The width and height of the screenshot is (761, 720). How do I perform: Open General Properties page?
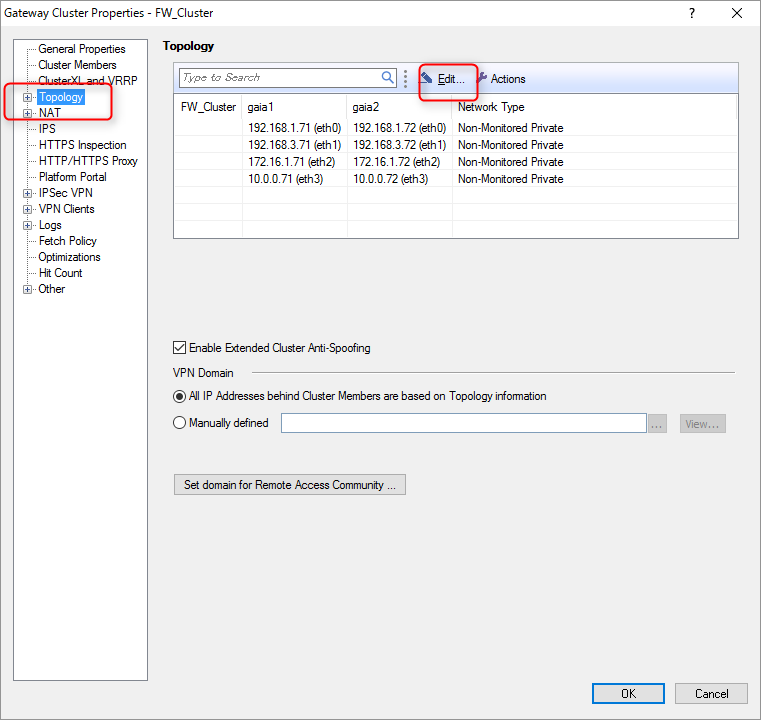(x=82, y=49)
